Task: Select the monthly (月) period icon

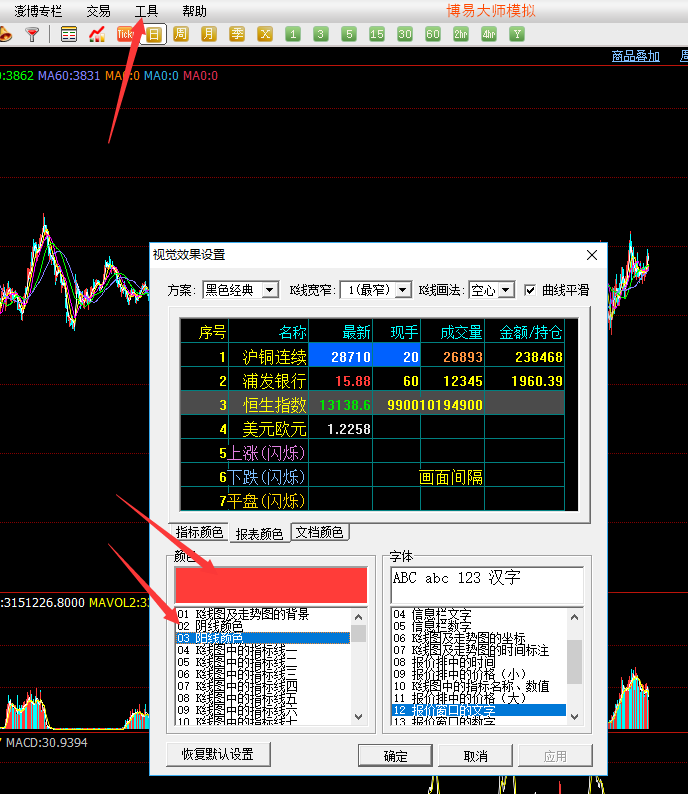Action: click(209, 34)
